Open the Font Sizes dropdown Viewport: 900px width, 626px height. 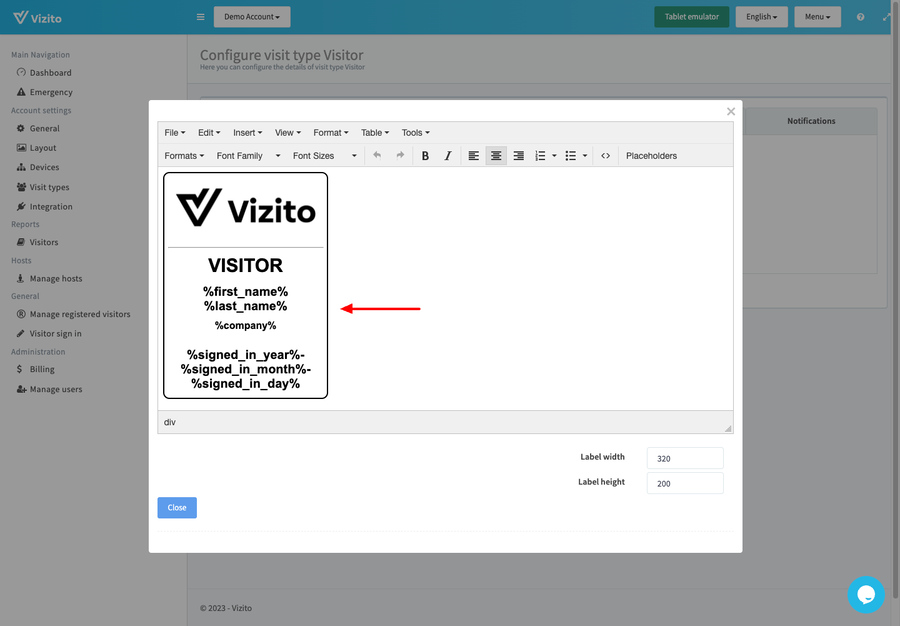[324, 156]
